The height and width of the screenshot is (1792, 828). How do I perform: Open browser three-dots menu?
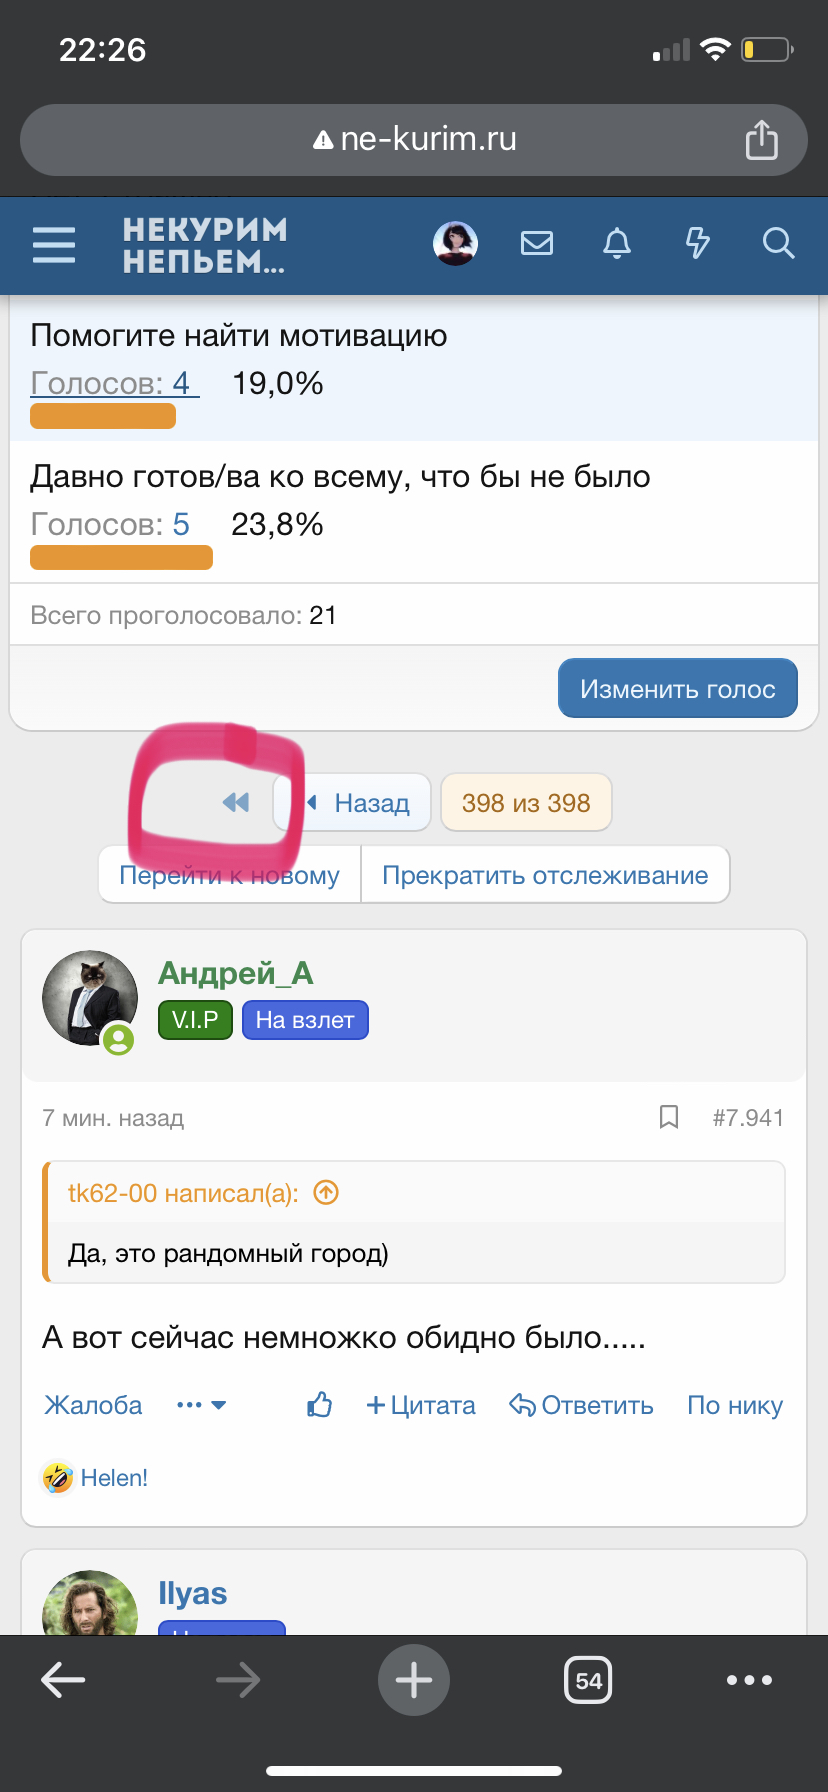(749, 1680)
